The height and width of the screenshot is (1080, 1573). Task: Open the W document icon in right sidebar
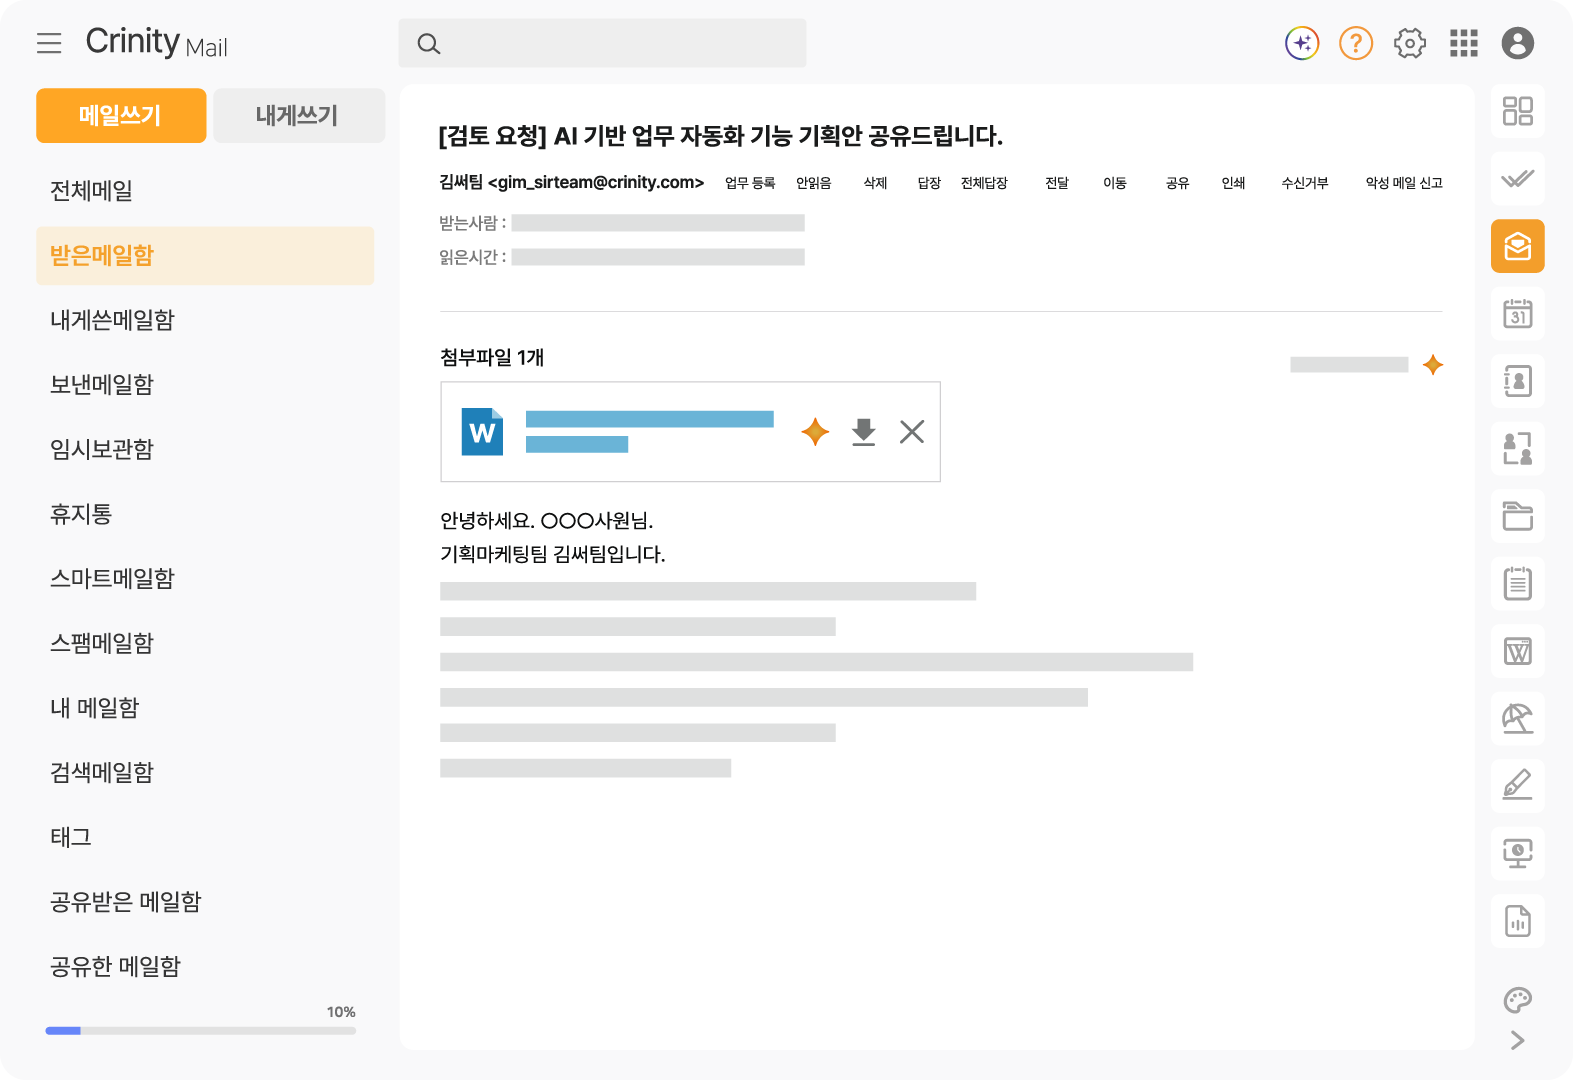tap(1518, 651)
